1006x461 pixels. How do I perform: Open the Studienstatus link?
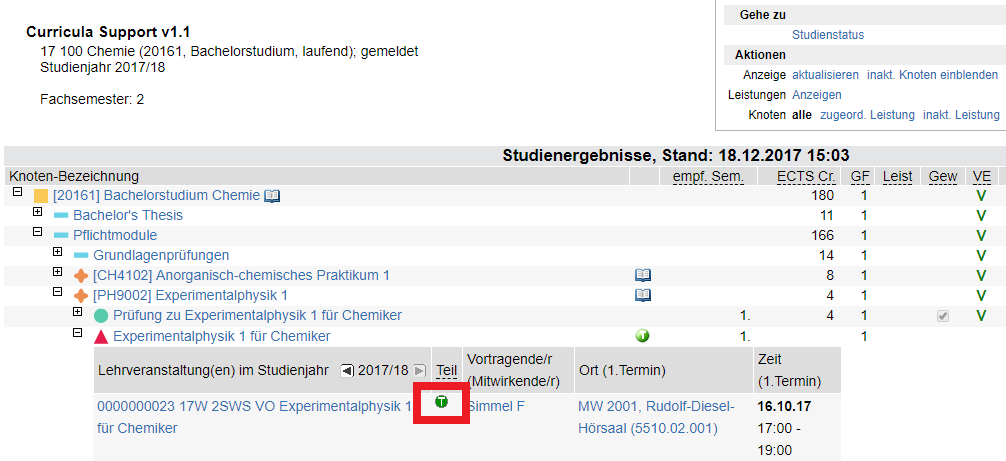click(827, 35)
